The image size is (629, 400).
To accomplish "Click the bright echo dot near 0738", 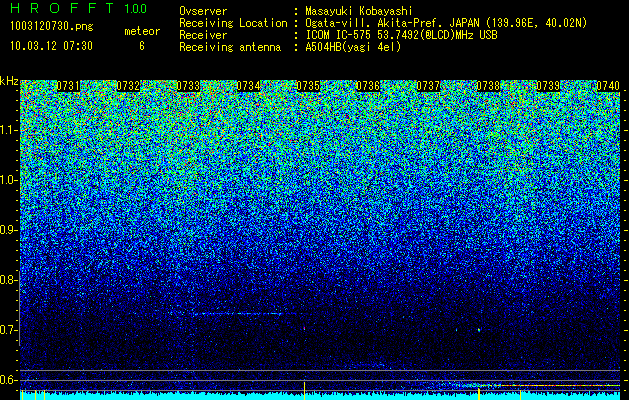I will pos(479,330).
